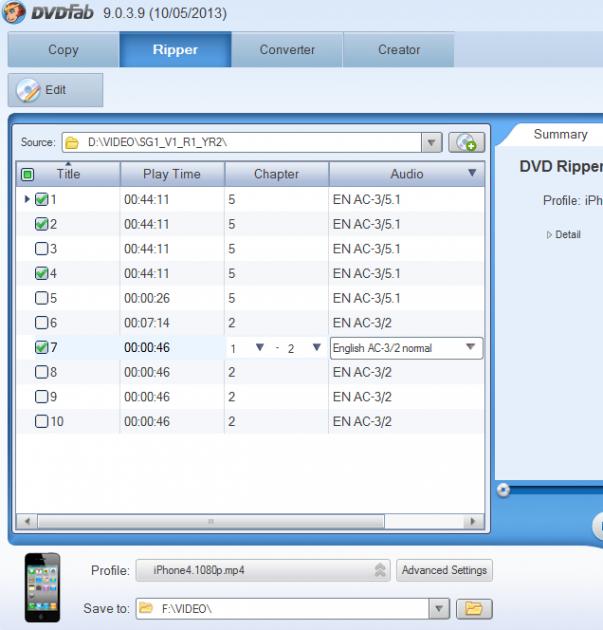Click the double chevron icon in Profile field

(x=380, y=570)
